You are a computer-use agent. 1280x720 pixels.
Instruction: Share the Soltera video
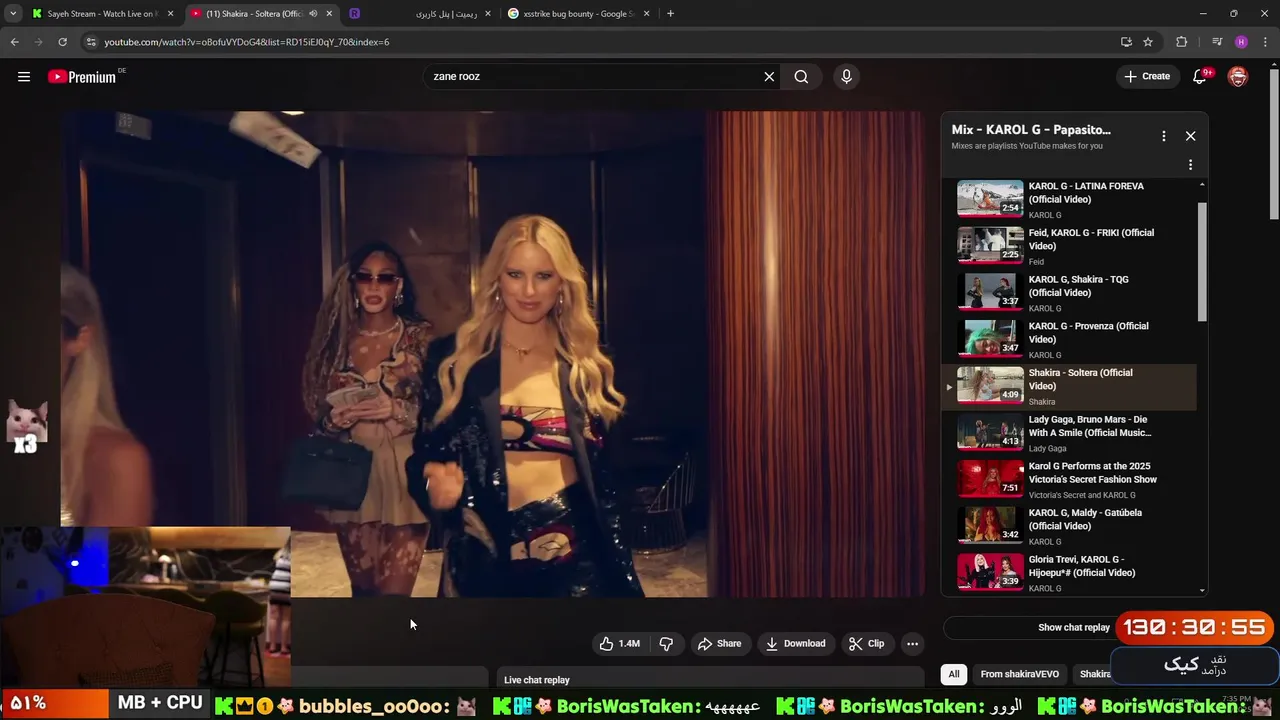(720, 644)
